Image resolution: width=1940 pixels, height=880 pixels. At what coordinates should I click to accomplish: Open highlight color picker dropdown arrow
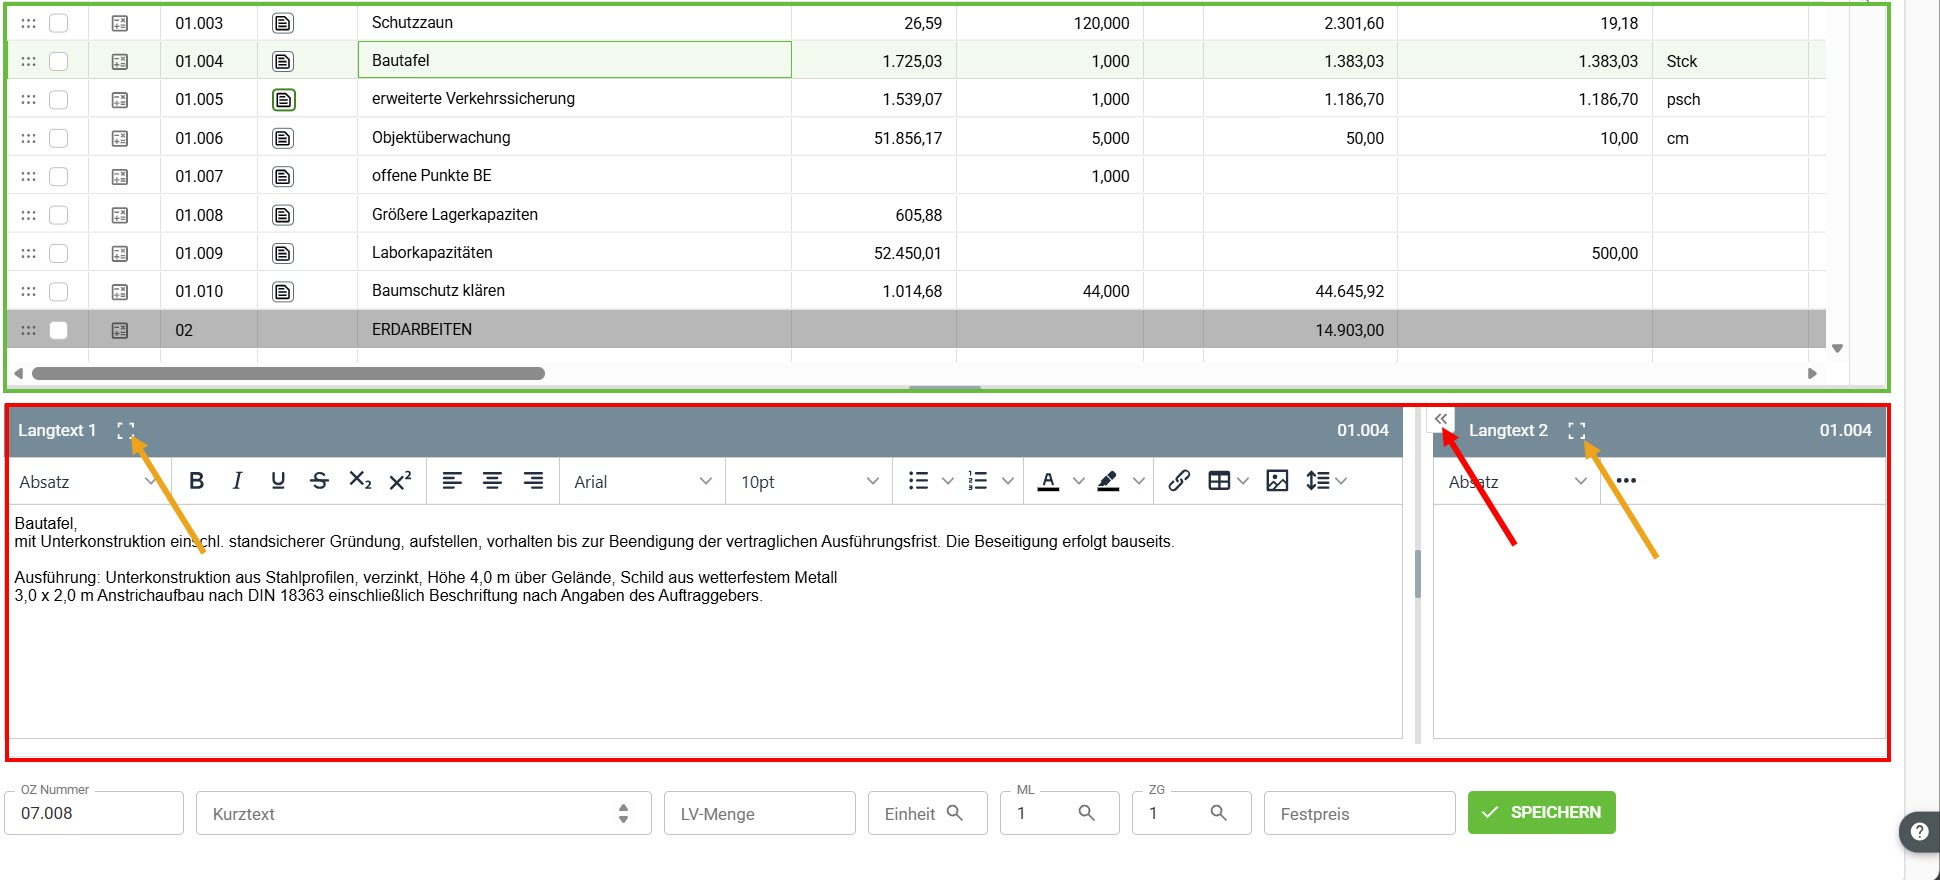tap(1139, 481)
